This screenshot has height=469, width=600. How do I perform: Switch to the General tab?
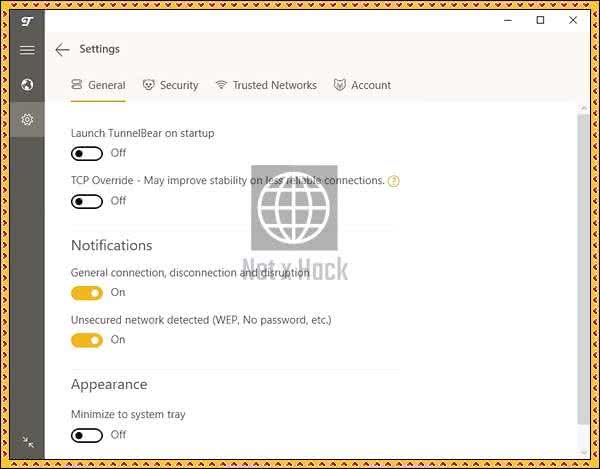click(x=98, y=85)
